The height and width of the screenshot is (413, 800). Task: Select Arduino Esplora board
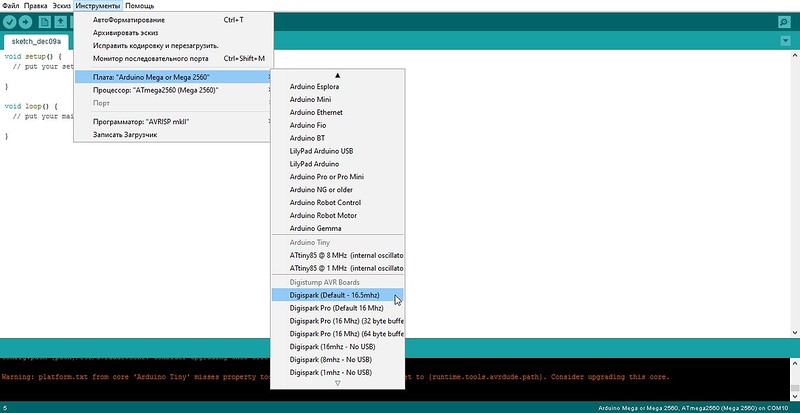tap(337, 87)
